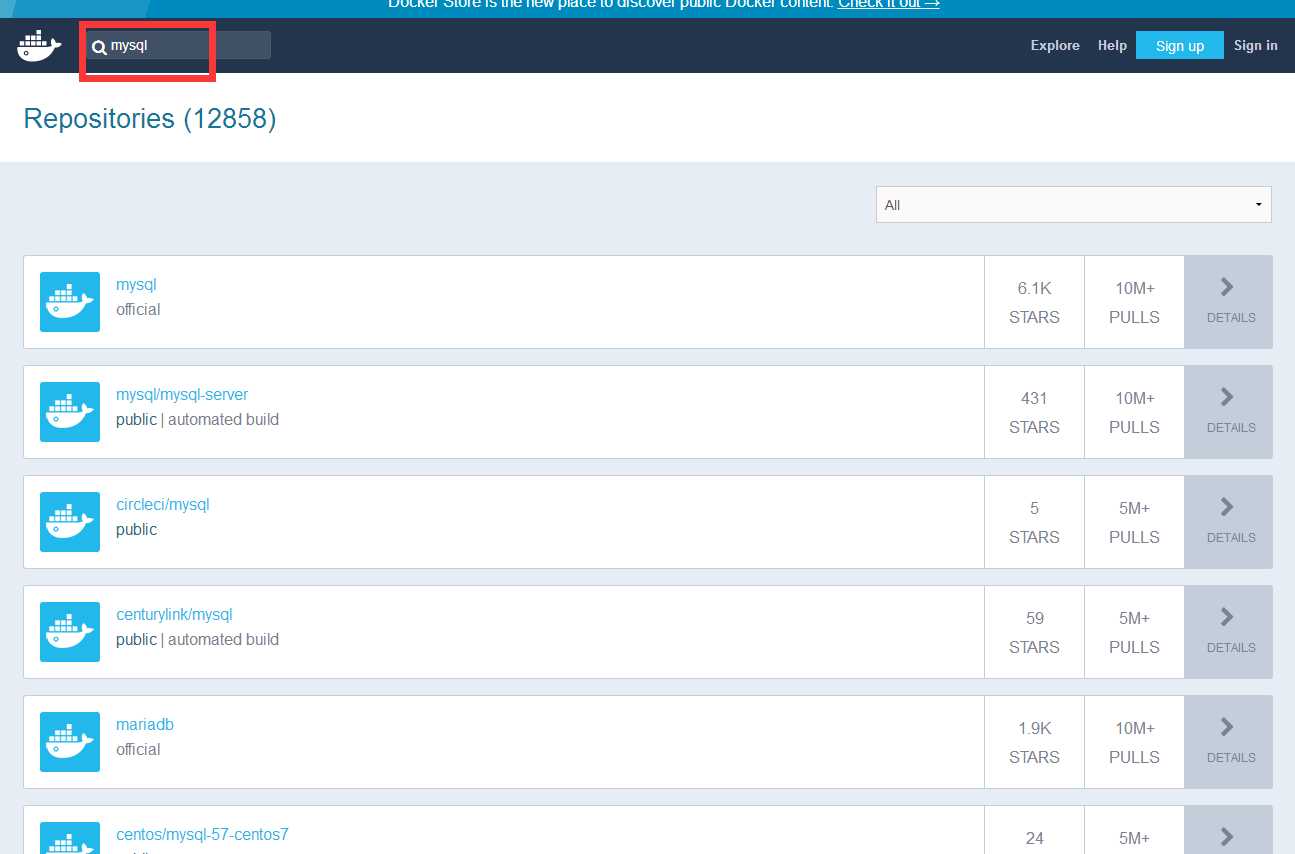Click the 5M+ PULLS cell for circleci/mysql

(1134, 522)
